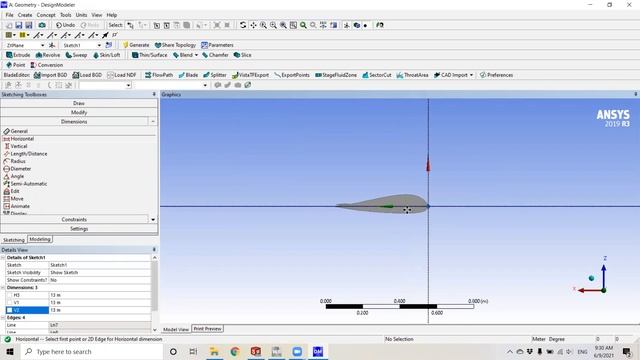
Task: Open the Draw toolbox section
Action: pos(79,103)
